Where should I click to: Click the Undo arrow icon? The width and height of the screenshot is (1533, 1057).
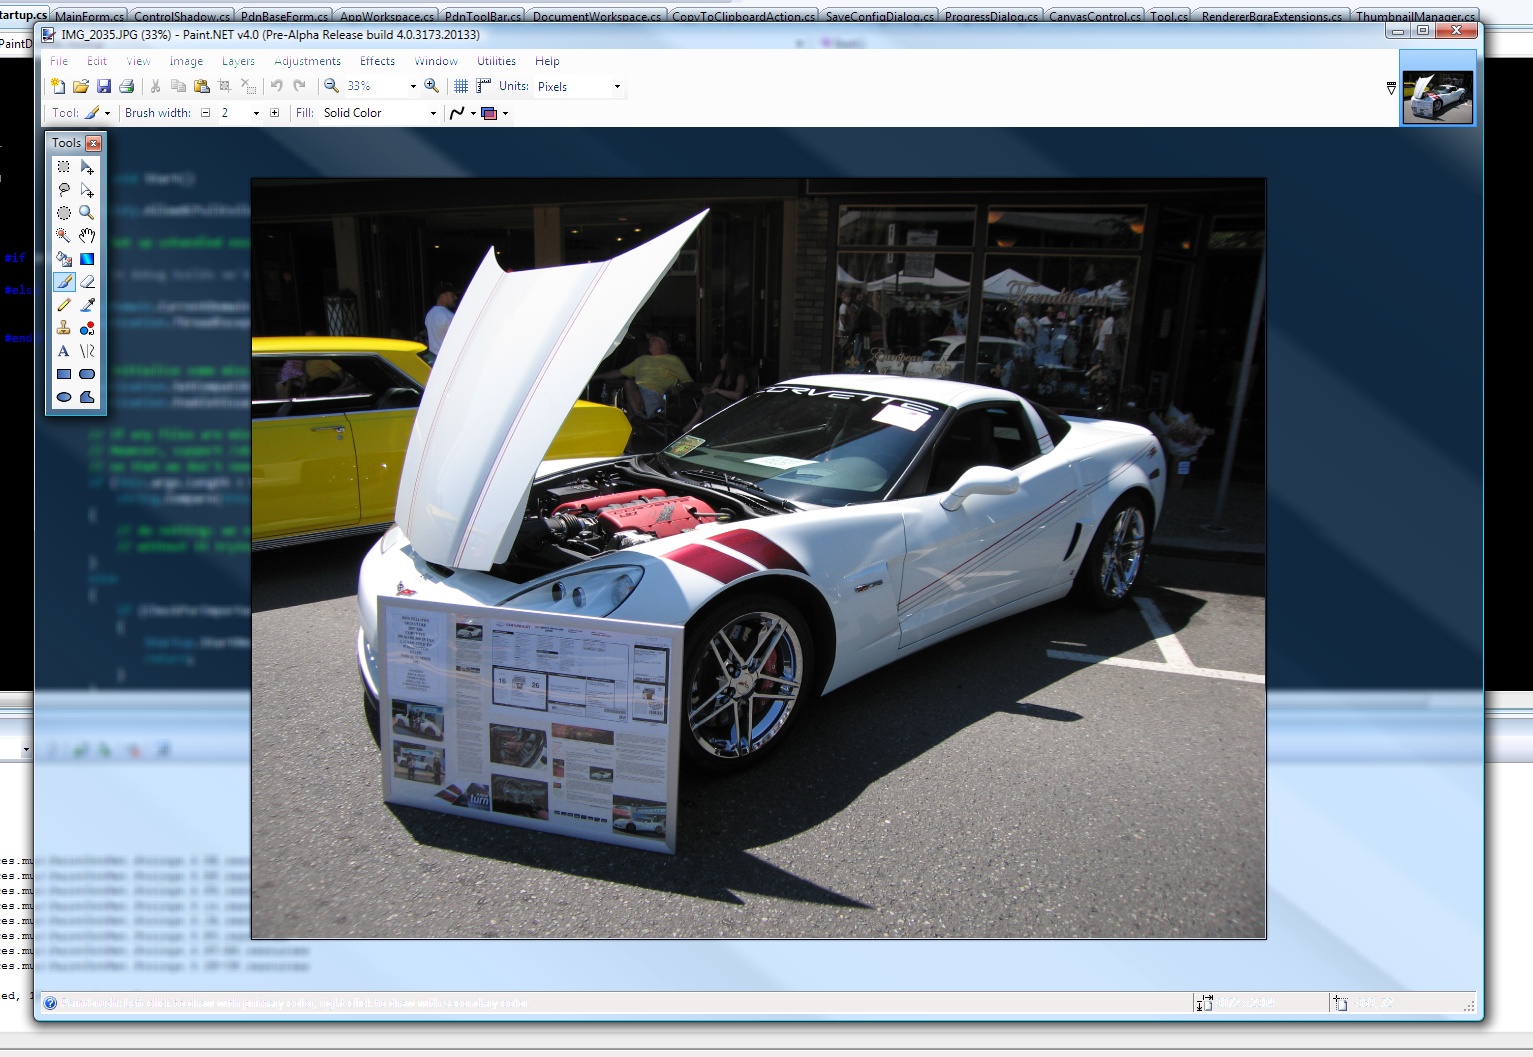(x=277, y=86)
